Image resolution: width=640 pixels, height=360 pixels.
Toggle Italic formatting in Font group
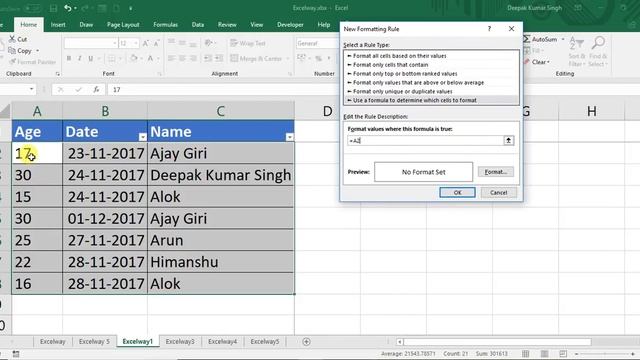click(x=80, y=58)
